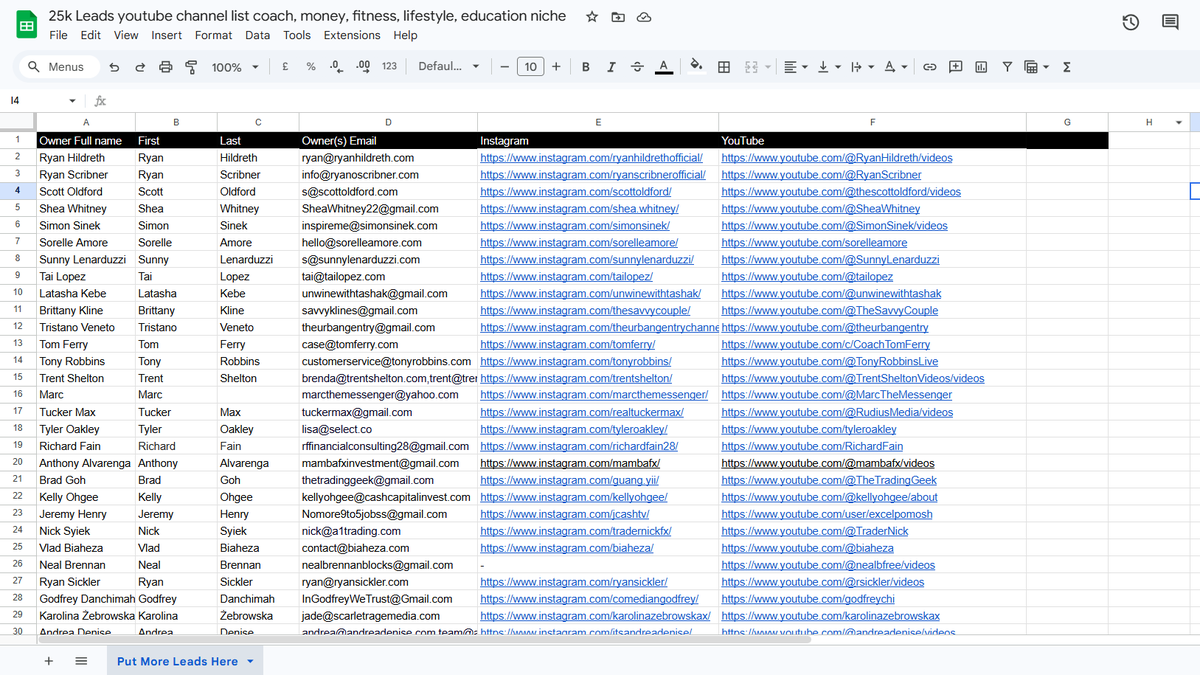
Task: Select the Owner(s) Email header cell
Action: (x=387, y=141)
